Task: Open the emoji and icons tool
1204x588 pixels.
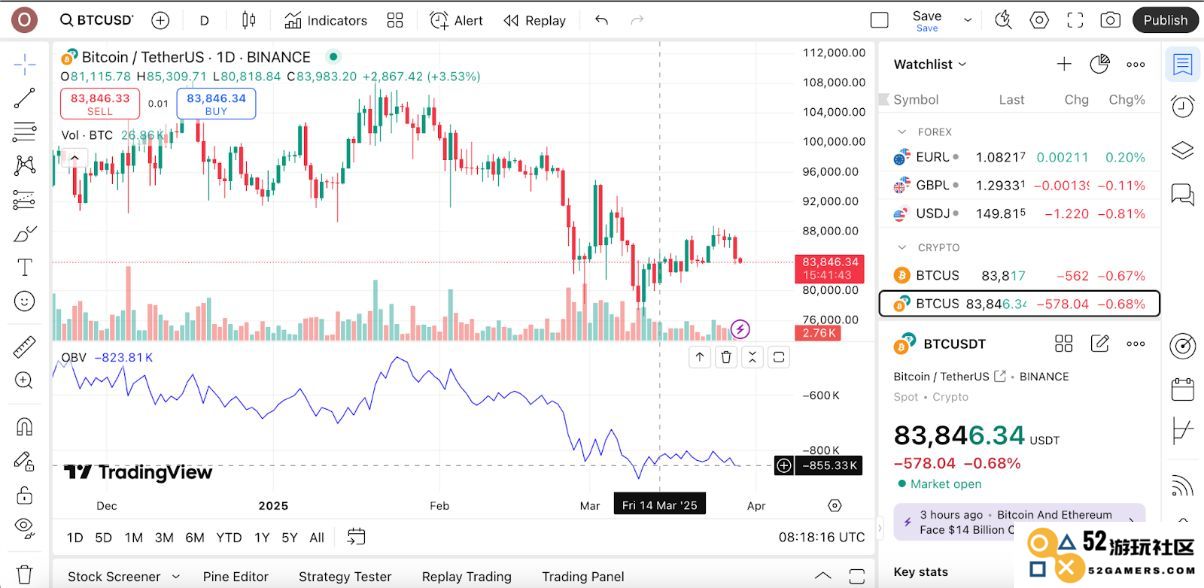Action: pyautogui.click(x=25, y=301)
